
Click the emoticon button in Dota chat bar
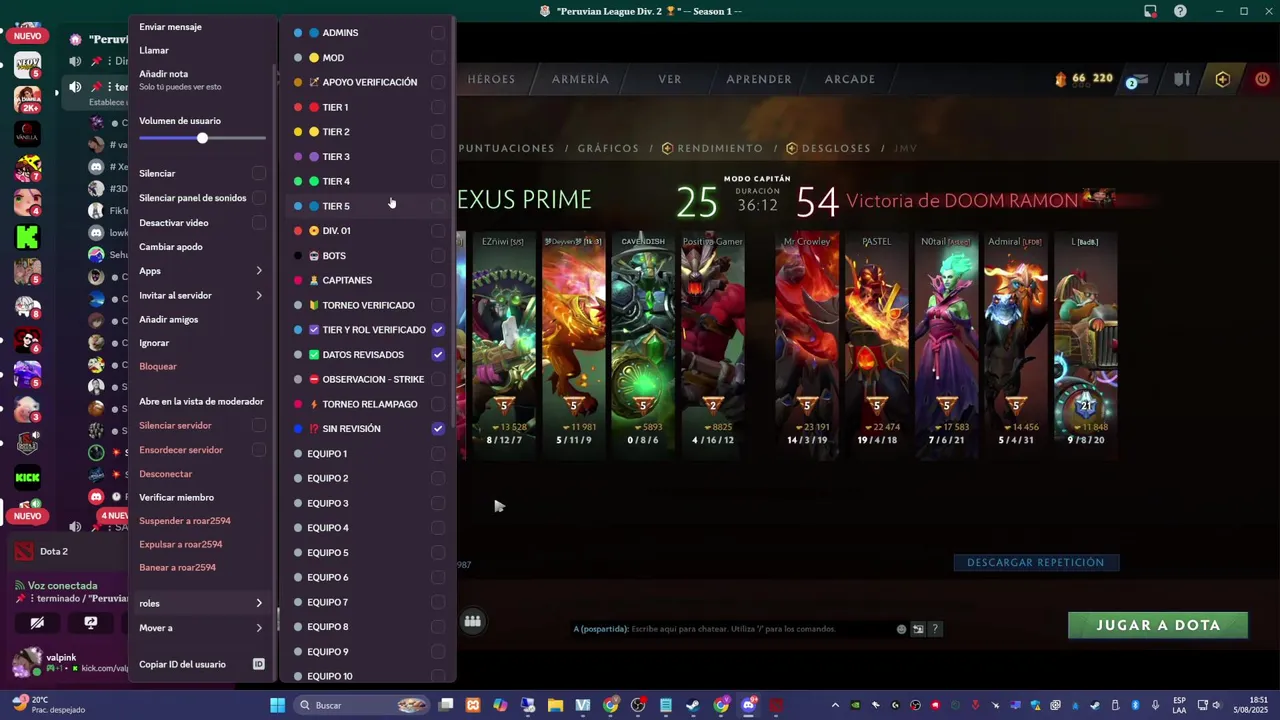click(901, 629)
